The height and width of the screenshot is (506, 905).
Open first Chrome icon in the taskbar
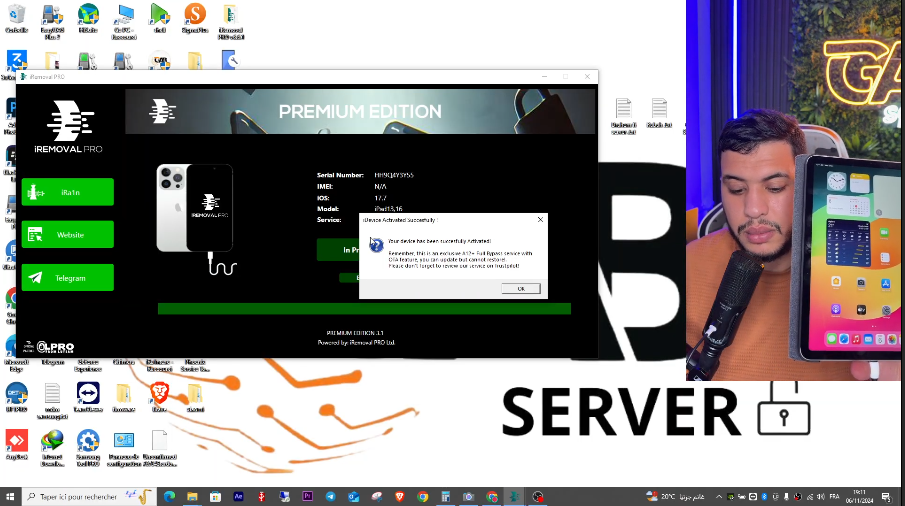click(422, 496)
